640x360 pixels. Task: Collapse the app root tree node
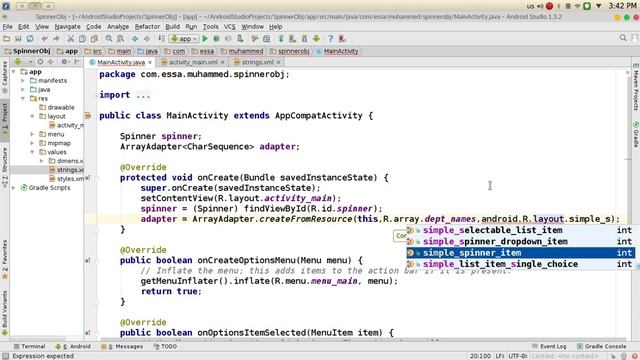(x=14, y=71)
